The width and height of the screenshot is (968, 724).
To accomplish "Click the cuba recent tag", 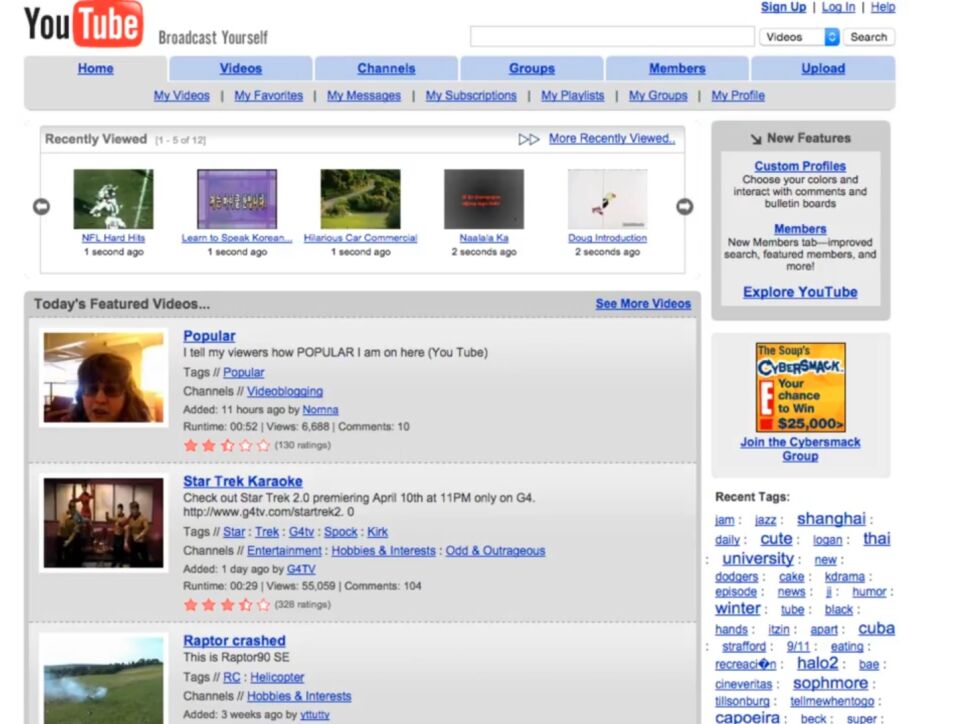I will pos(876,628).
